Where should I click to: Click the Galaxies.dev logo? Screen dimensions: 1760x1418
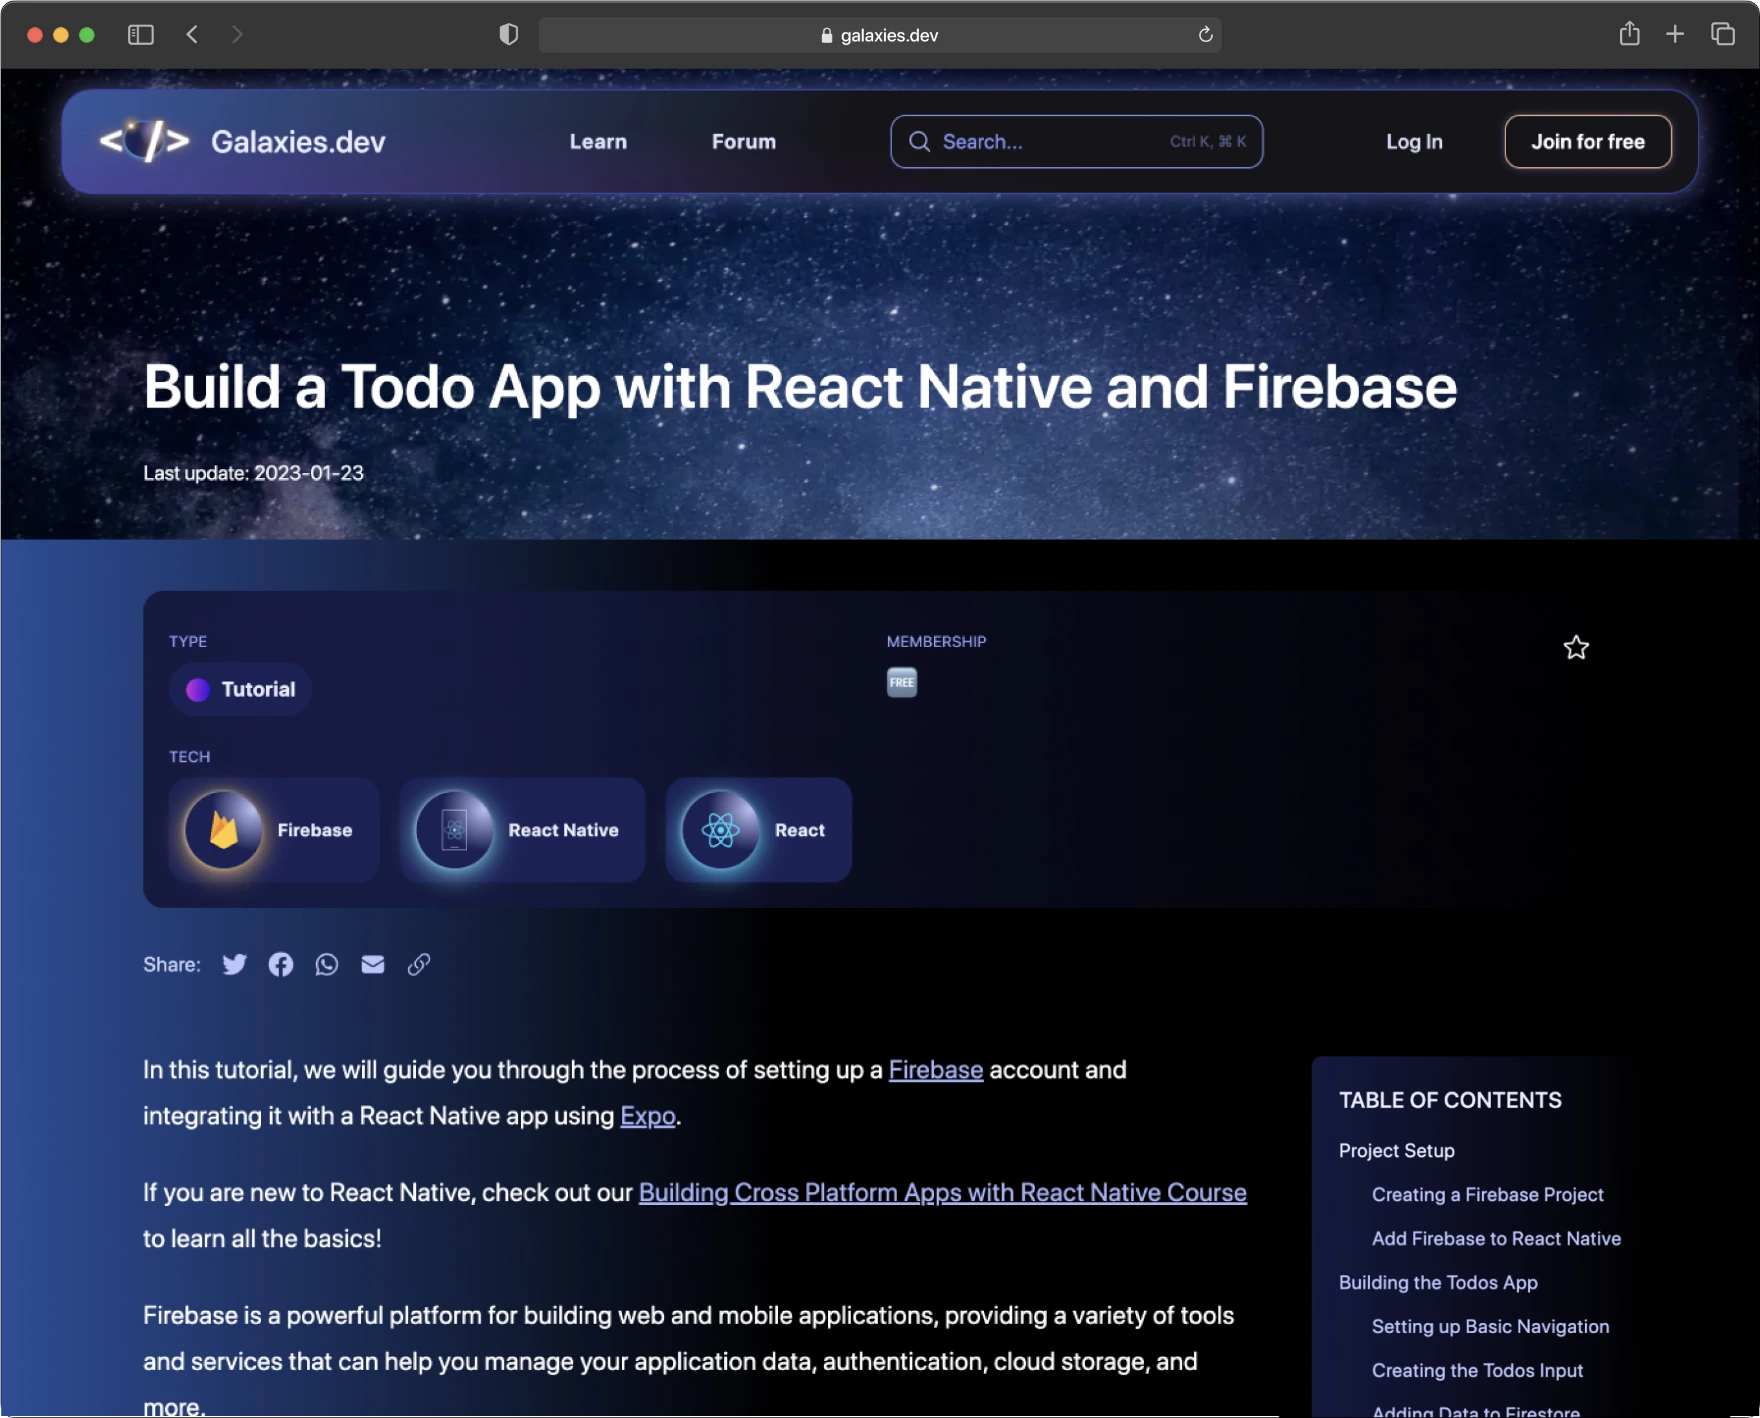[243, 141]
